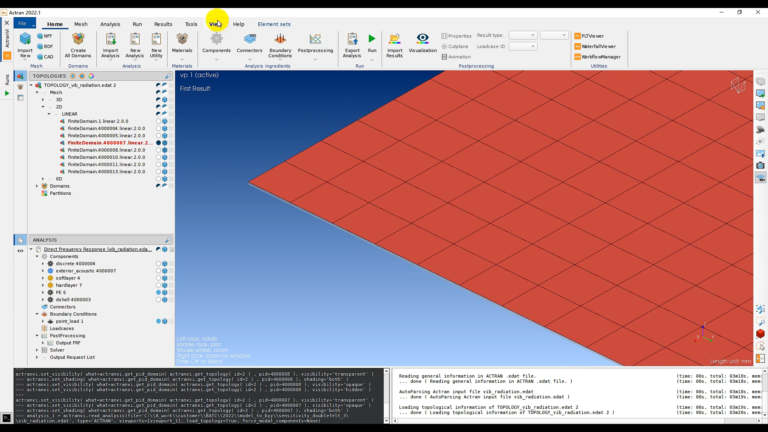Click the search icon in Topologies panel
The image size is (768, 432).
[168, 76]
